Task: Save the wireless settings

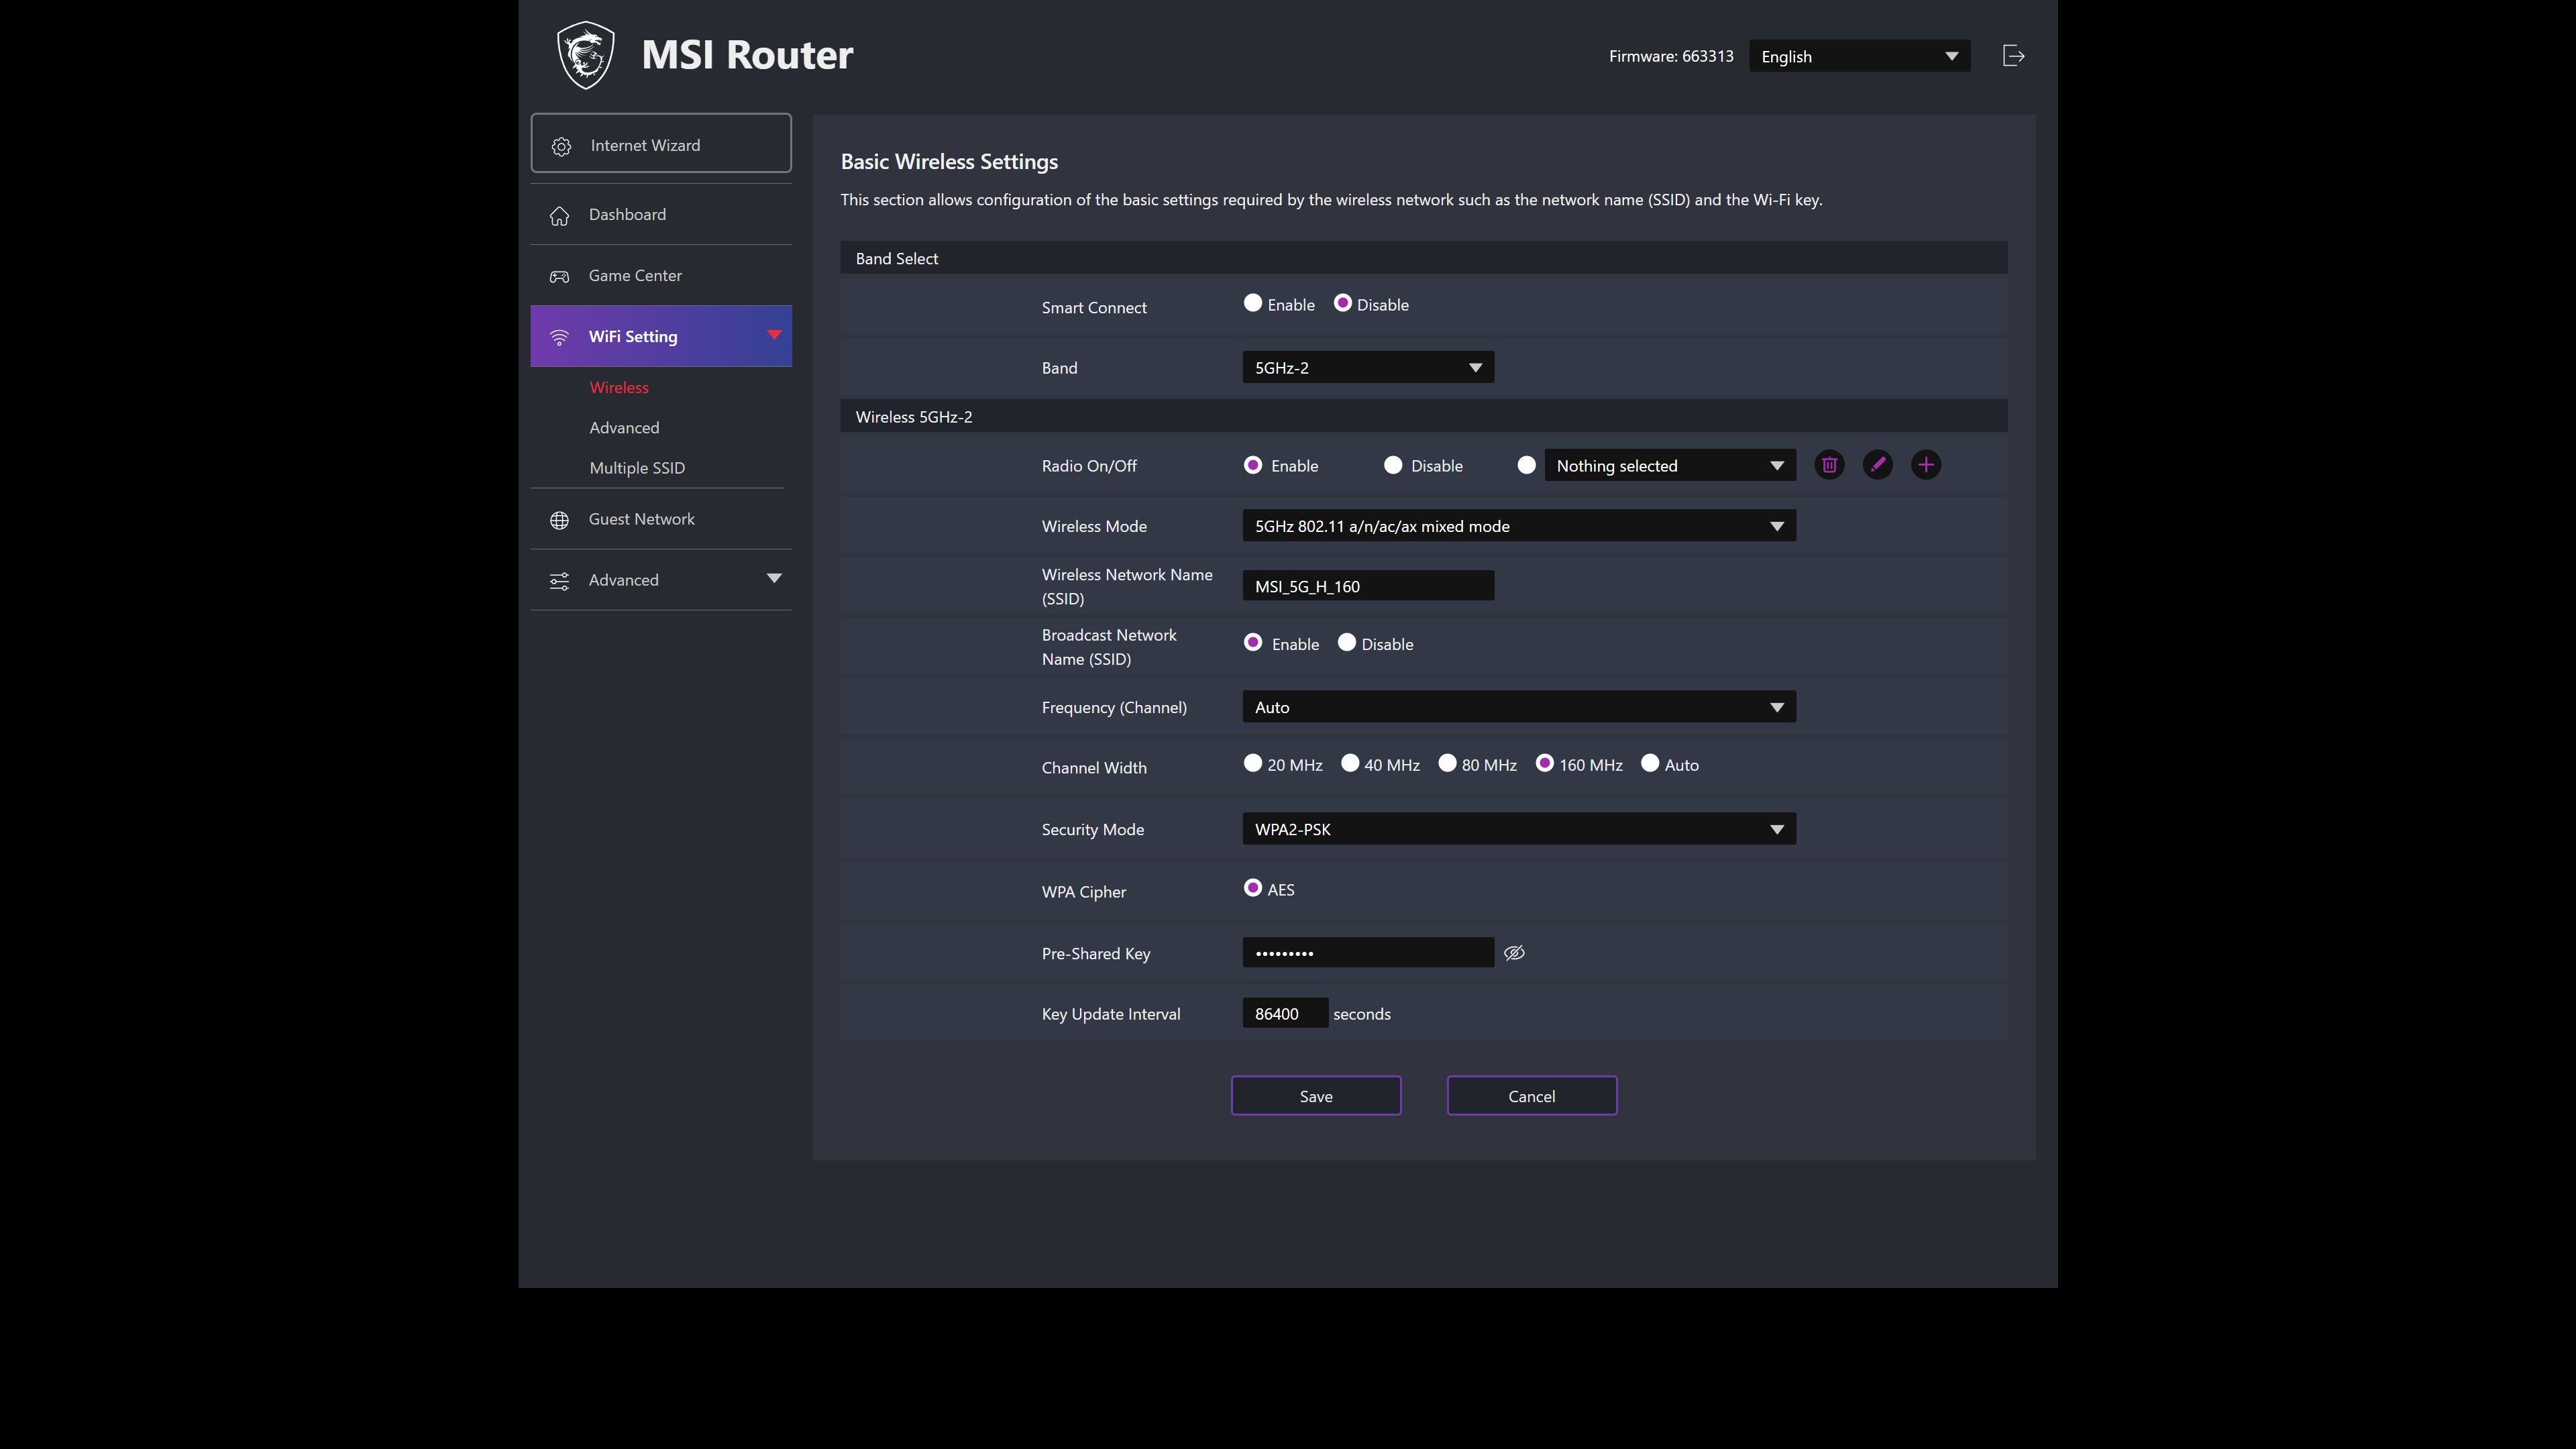Action: click(1315, 1096)
